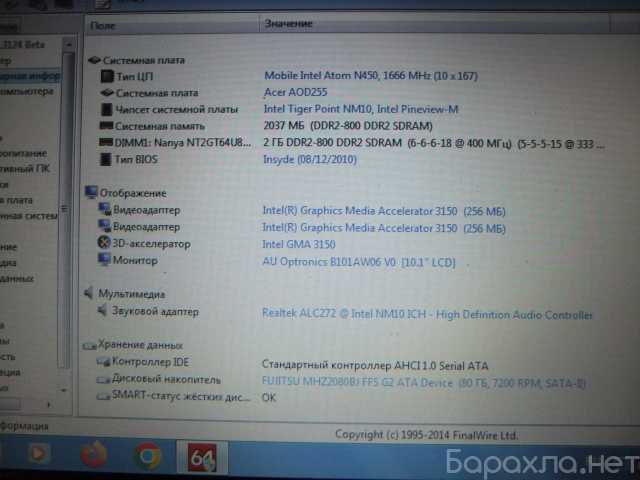Open AU Optronics B101AW06 monitor link
640x480 pixels.
click(359, 262)
